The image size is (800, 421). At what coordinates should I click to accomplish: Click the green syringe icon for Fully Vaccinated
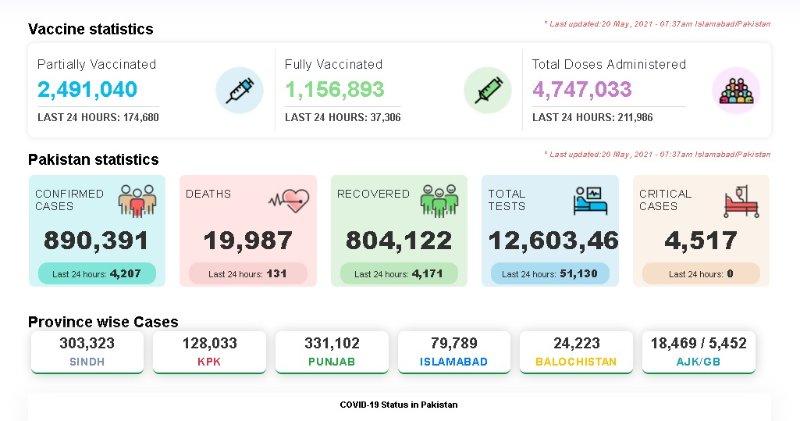(487, 91)
